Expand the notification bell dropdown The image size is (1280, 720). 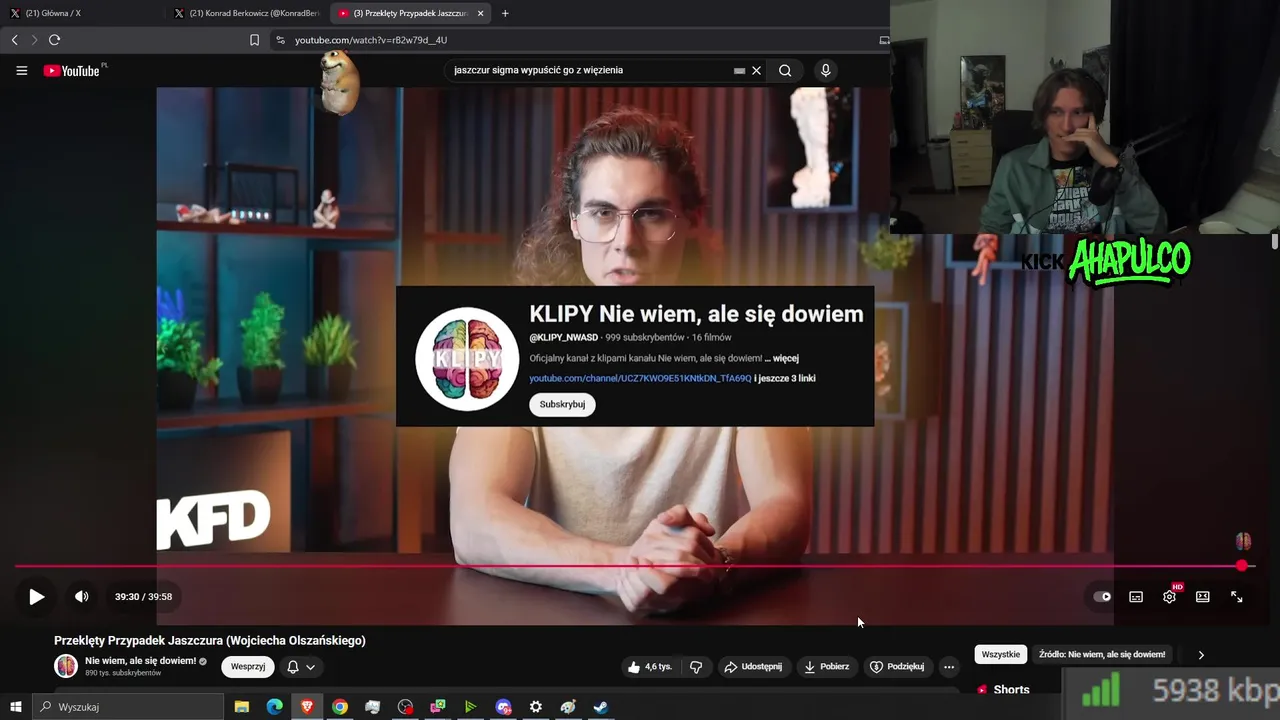[301, 667]
